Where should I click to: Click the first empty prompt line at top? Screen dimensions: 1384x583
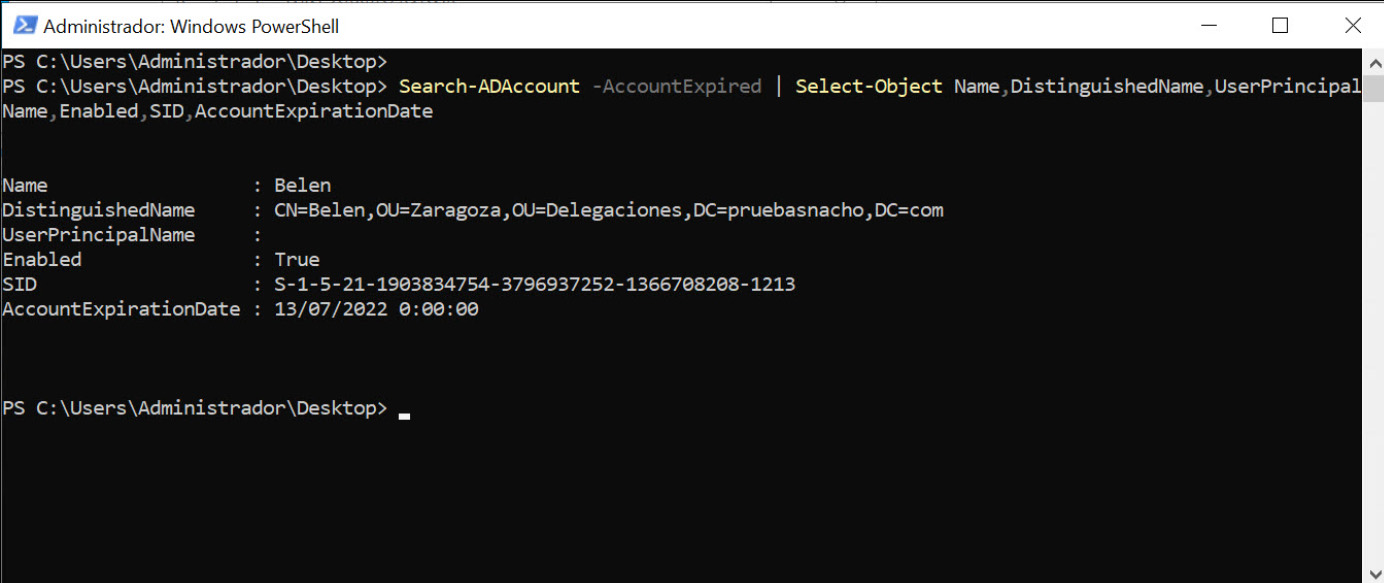click(x=194, y=62)
